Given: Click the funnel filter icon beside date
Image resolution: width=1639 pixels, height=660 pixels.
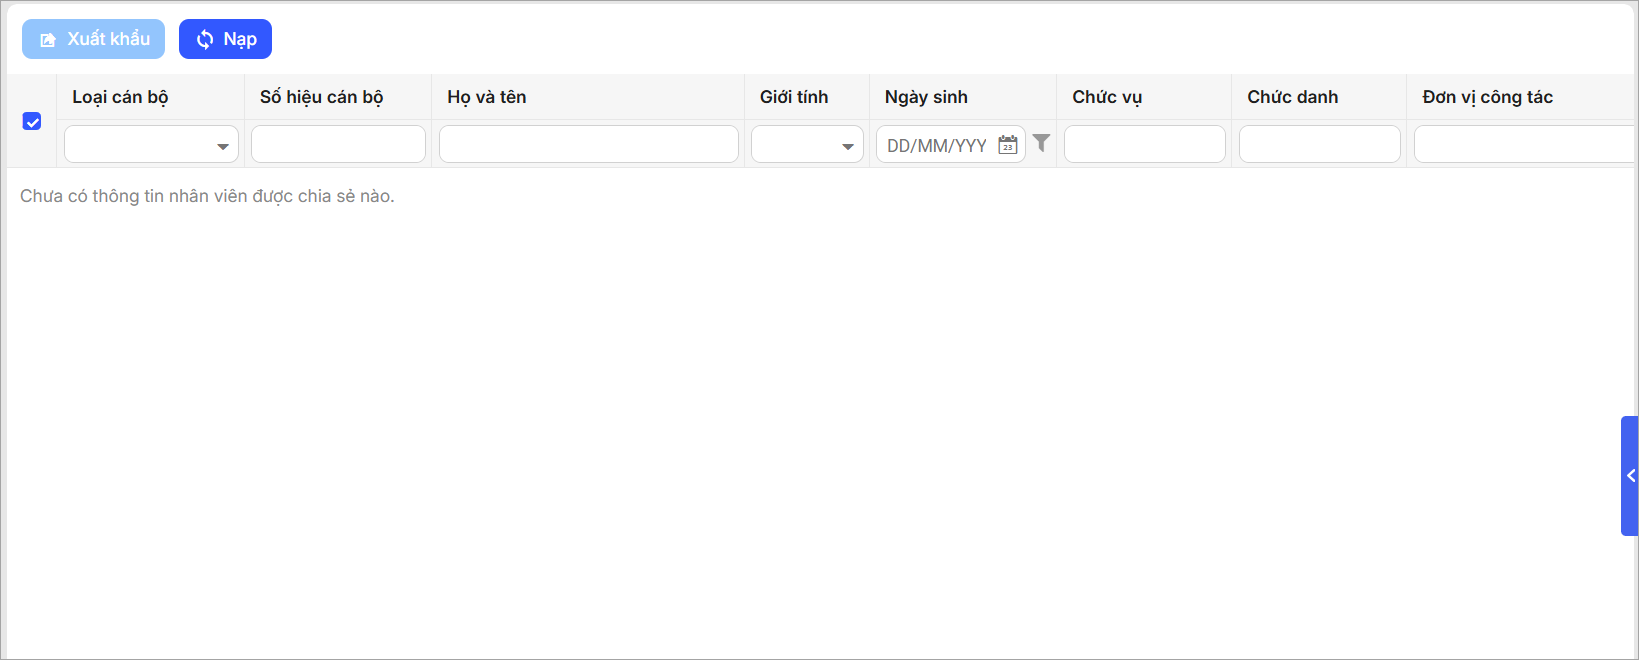Looking at the screenshot, I should (x=1041, y=143).
